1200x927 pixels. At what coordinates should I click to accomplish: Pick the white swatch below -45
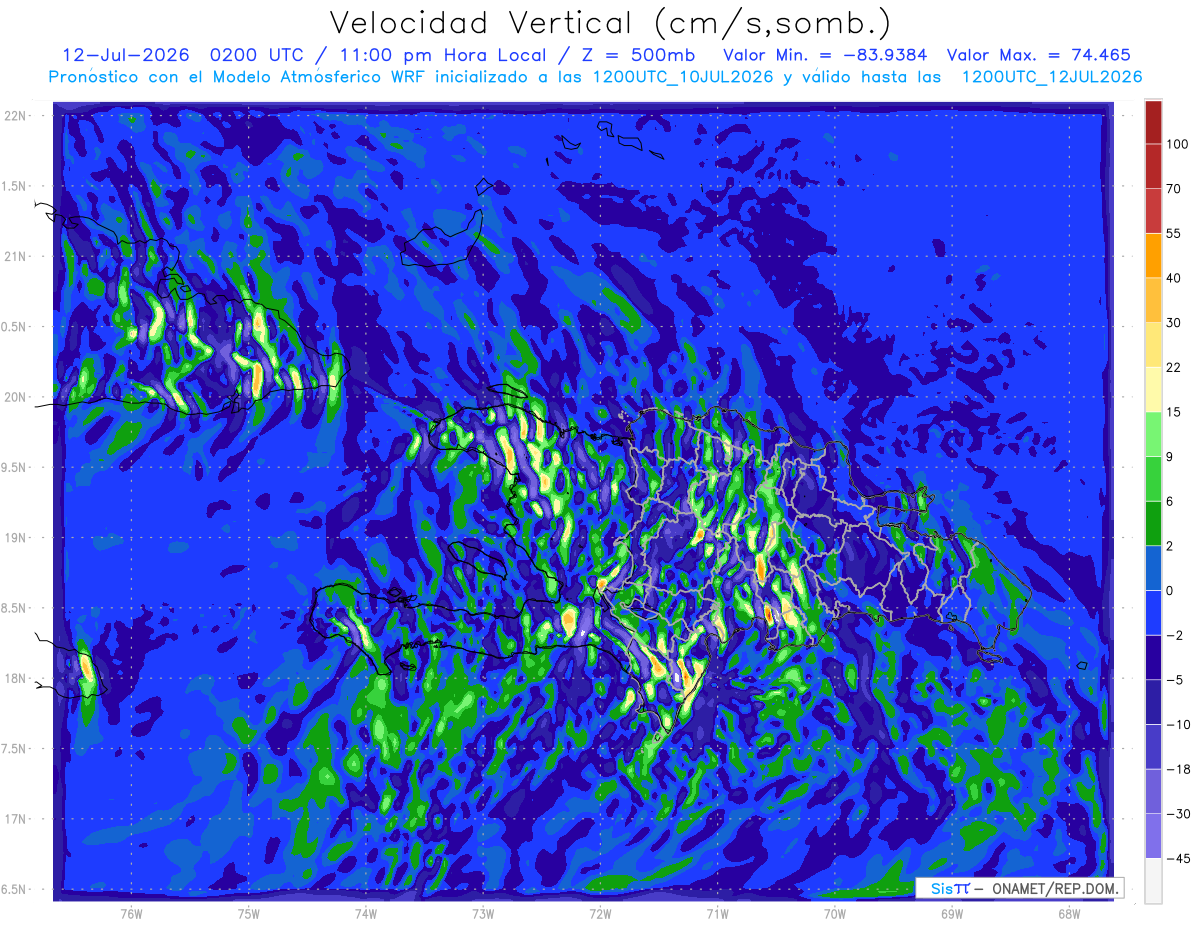[1153, 881]
